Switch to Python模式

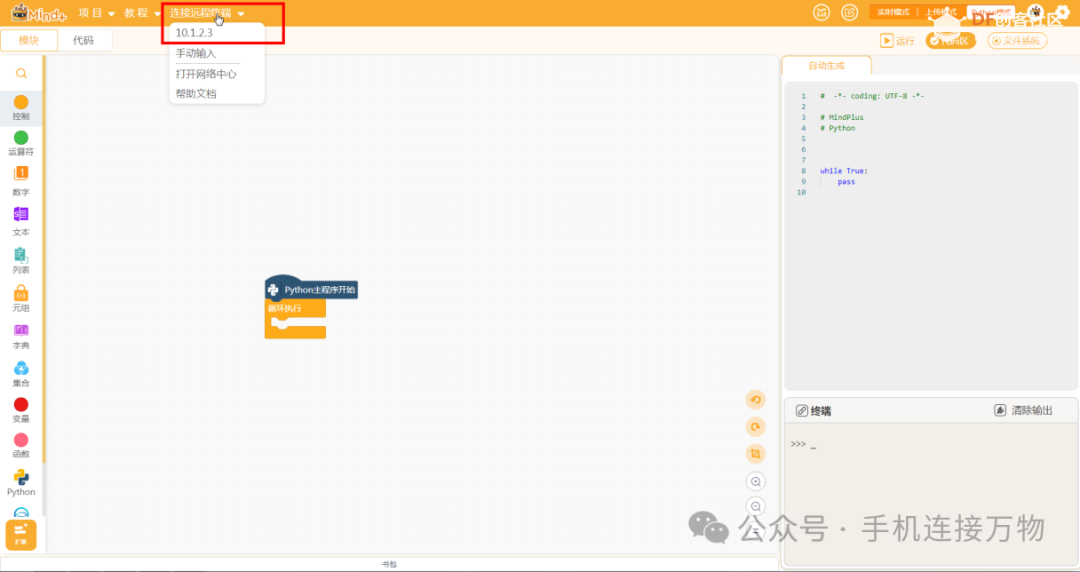[990, 12]
